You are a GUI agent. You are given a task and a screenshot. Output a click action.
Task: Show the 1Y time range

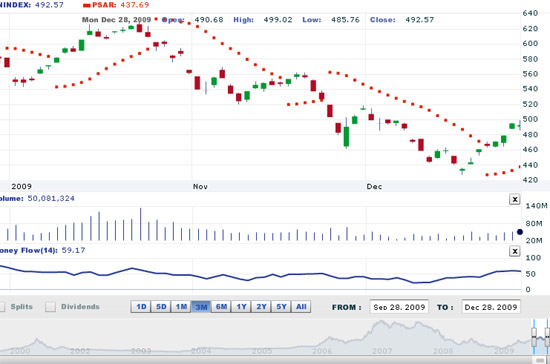(x=241, y=307)
